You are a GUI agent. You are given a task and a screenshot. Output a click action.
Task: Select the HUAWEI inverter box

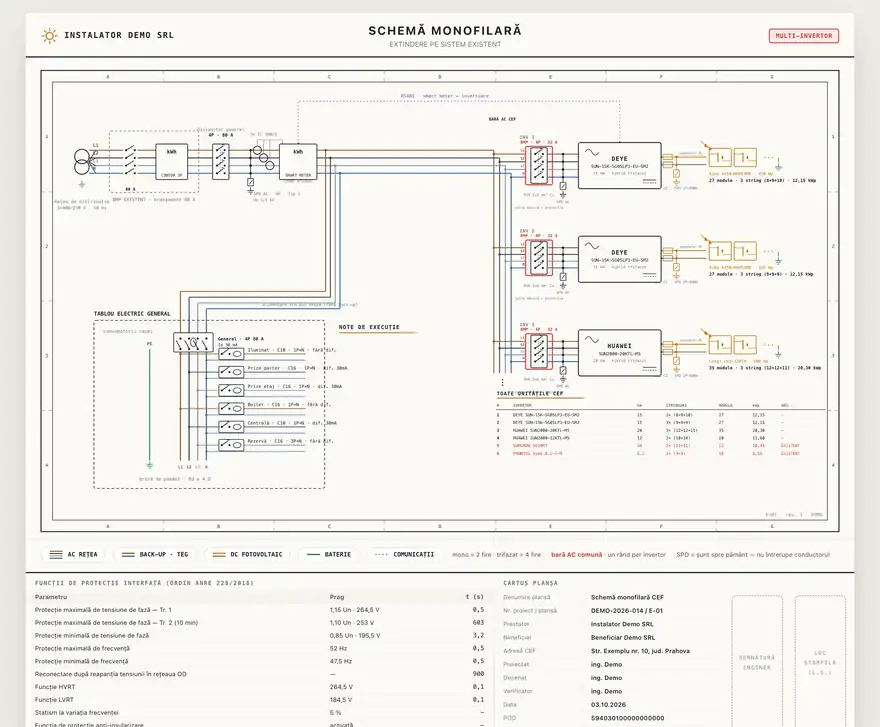(x=620, y=353)
